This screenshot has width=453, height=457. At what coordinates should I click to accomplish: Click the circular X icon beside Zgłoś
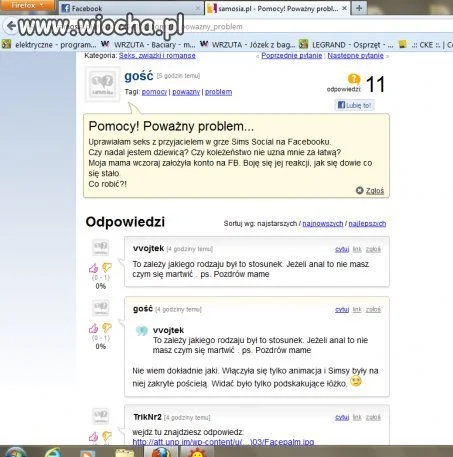click(359, 190)
